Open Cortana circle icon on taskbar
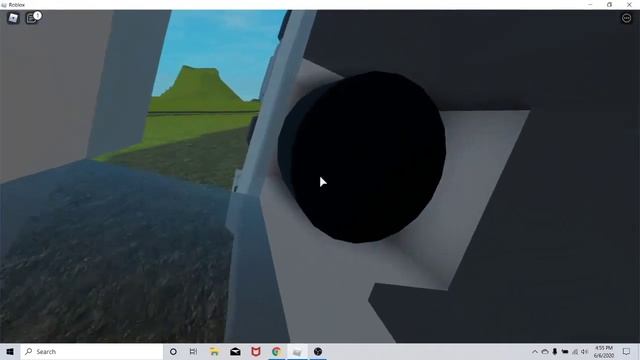Screen dimensions: 640x360 173,351
